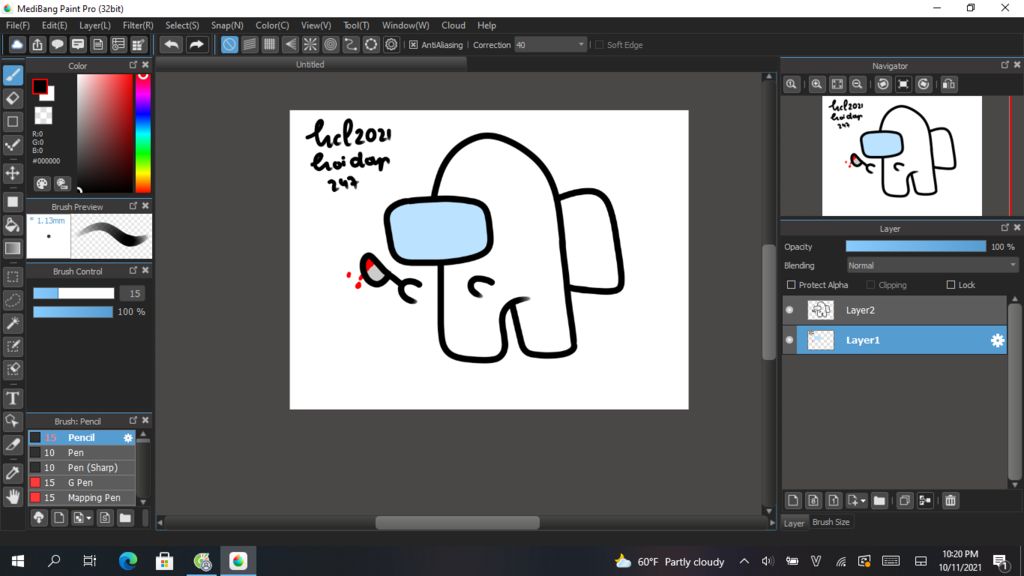Enable the Radial snap guide

(310, 44)
